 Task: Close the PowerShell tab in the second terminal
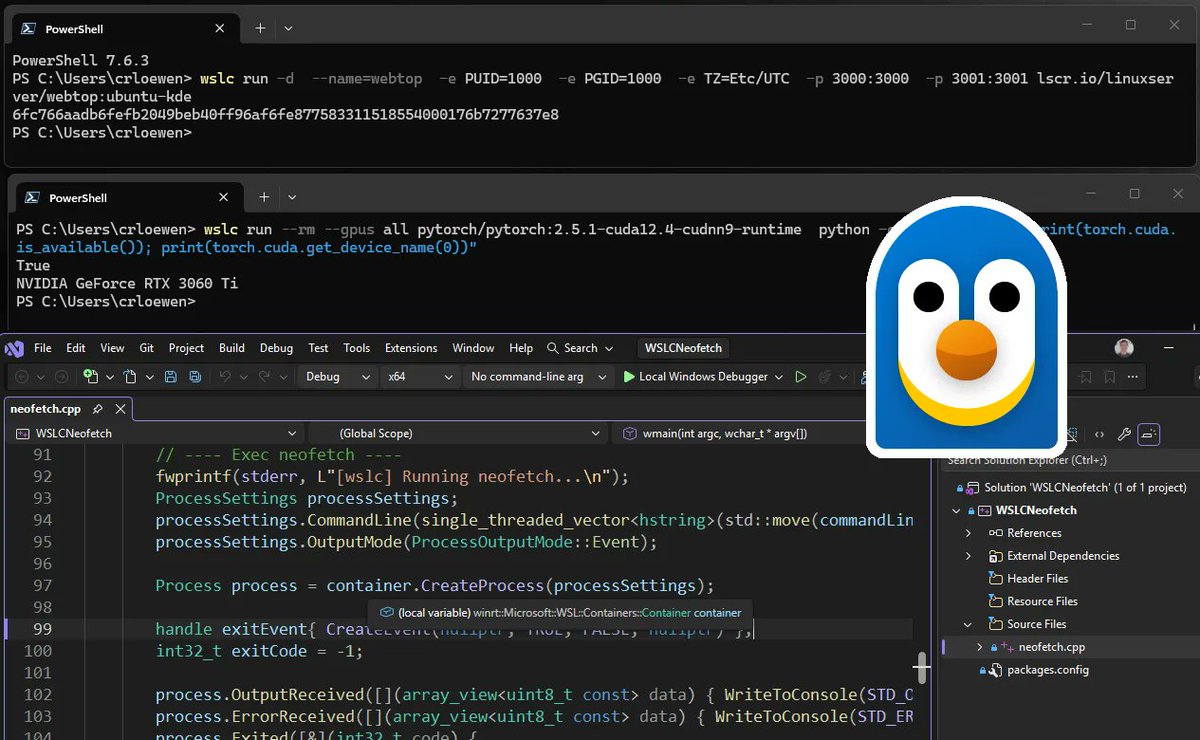tap(224, 197)
